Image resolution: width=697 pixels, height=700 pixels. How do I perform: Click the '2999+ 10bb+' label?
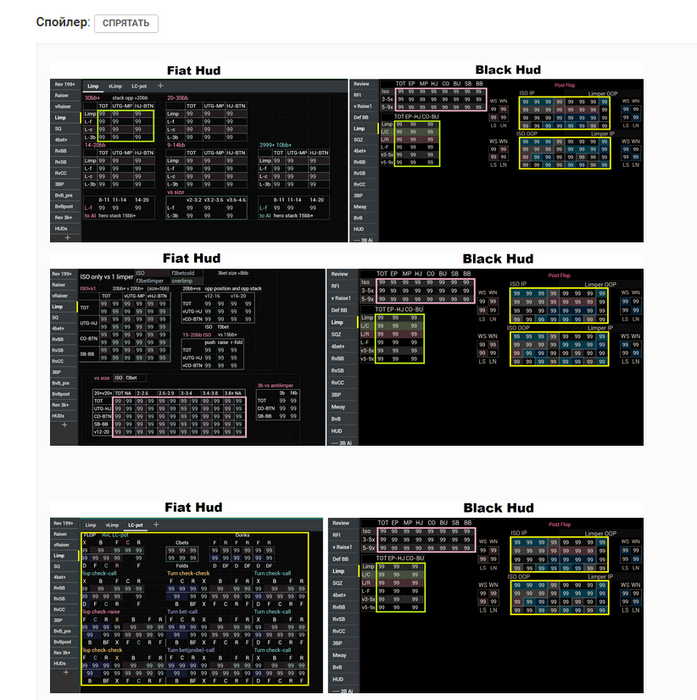click(x=275, y=145)
